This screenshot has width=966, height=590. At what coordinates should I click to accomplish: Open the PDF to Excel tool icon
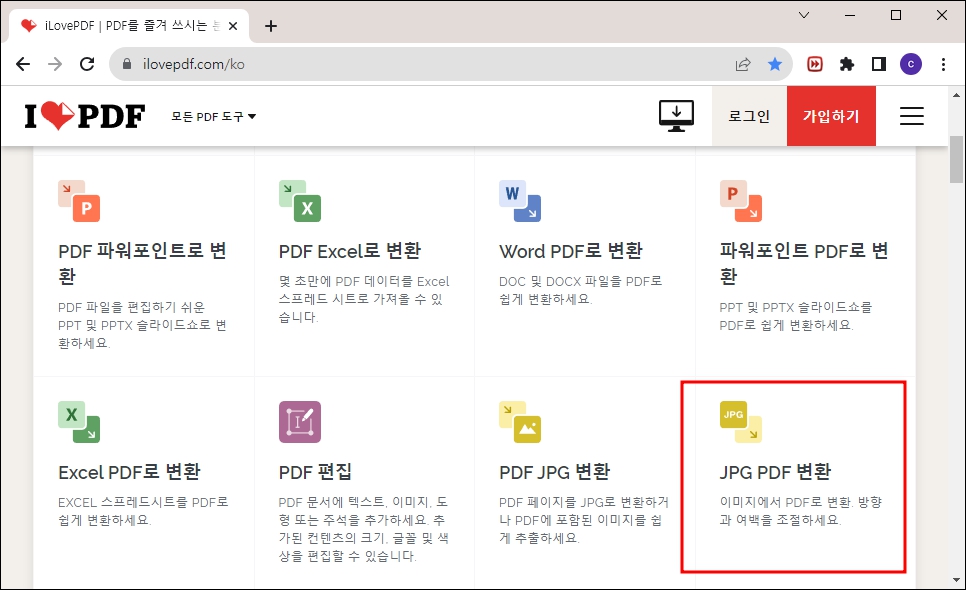pyautogui.click(x=300, y=201)
